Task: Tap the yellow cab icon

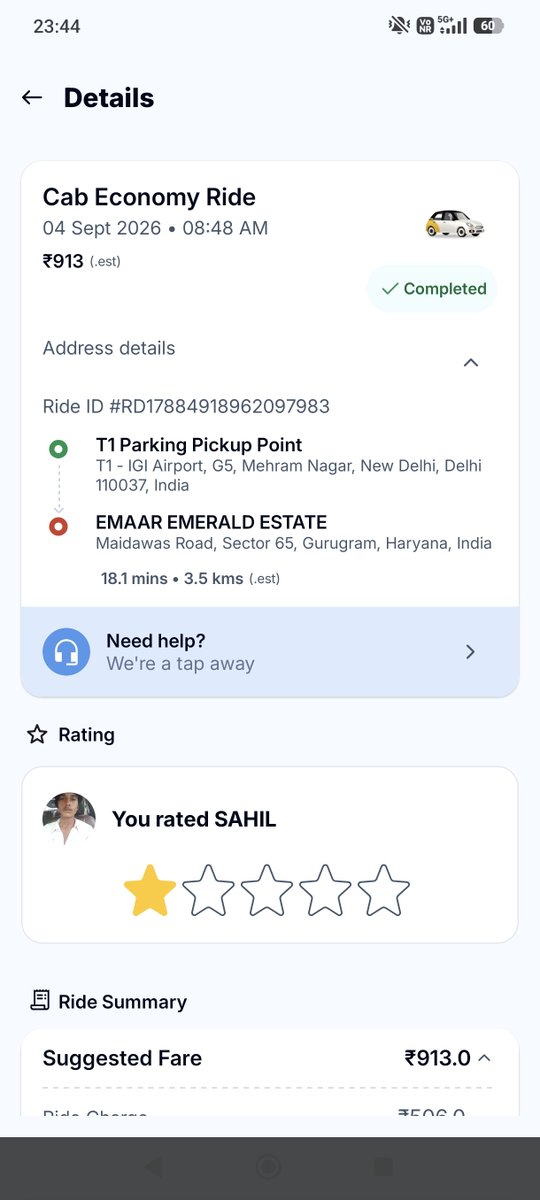Action: pyautogui.click(x=455, y=223)
